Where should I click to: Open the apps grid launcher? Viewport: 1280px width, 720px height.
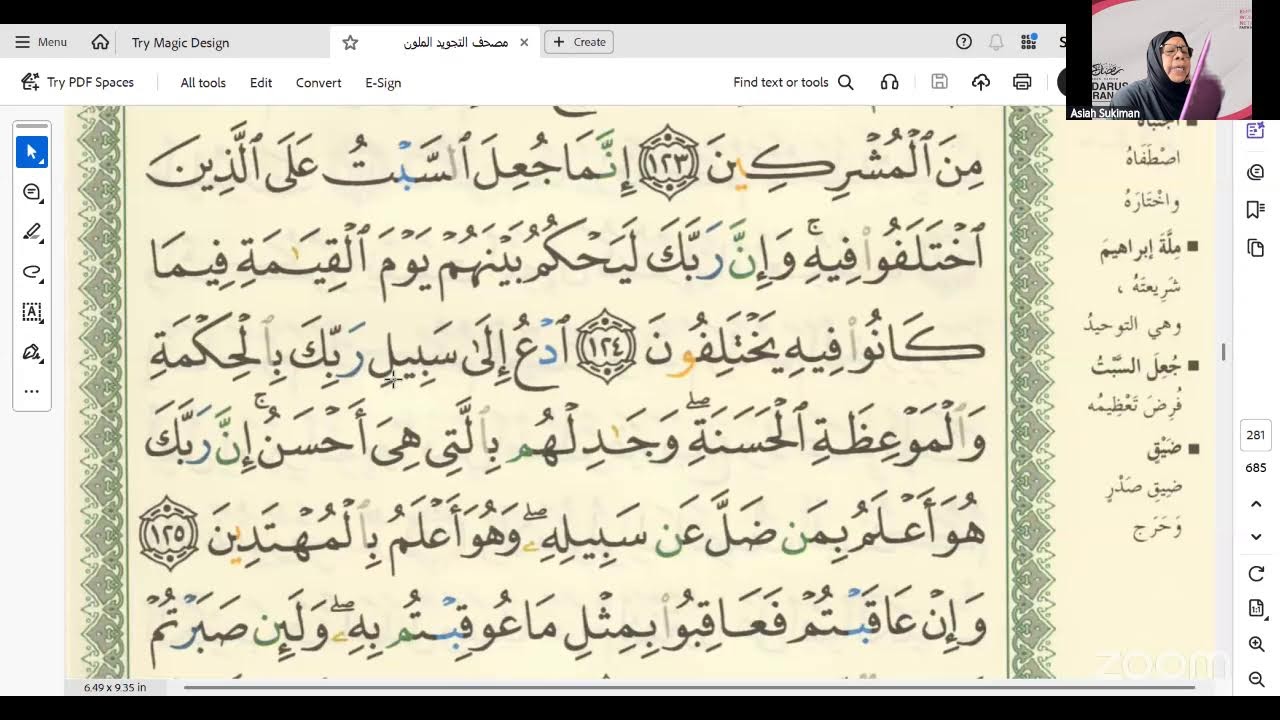tap(1028, 42)
